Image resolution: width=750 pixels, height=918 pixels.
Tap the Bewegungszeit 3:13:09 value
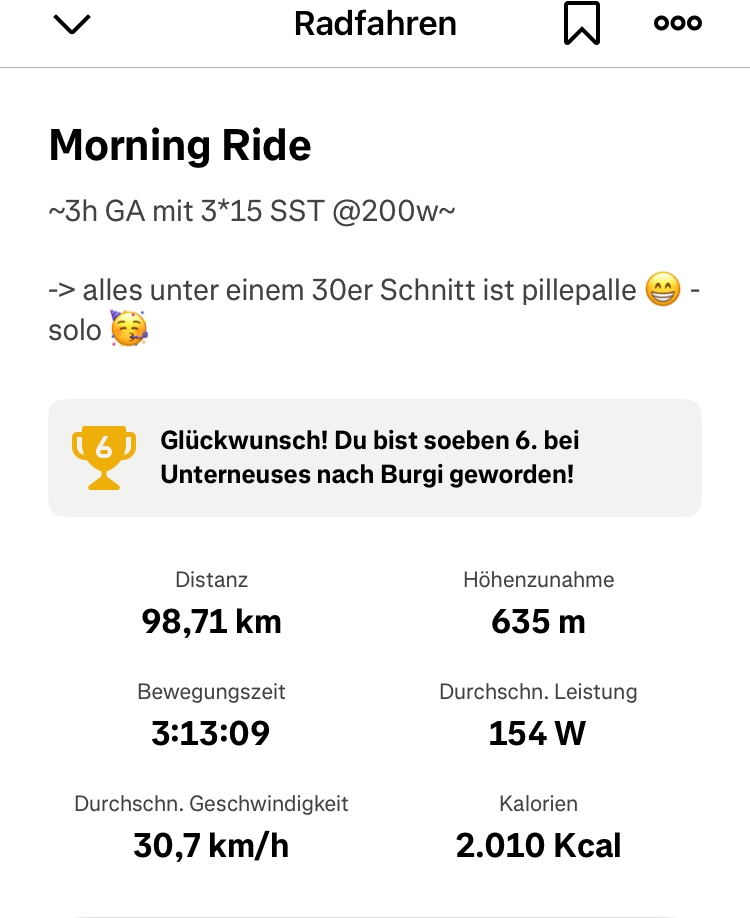coord(211,734)
